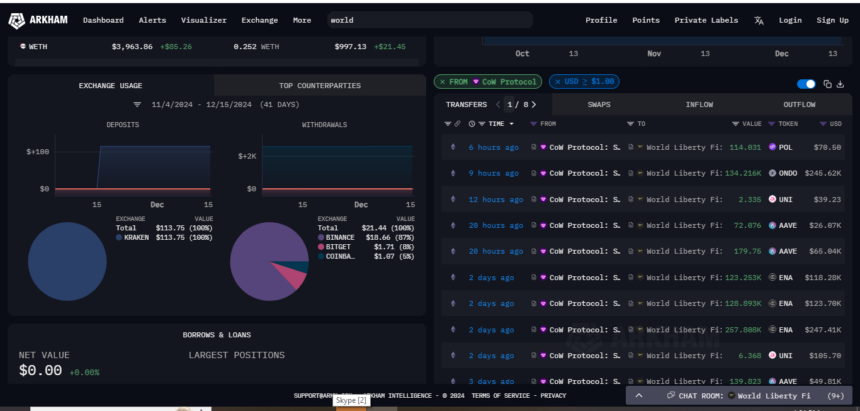Click the CoW Protocol sender in the POL row
Viewport: 860px width, 411px height.
pos(585,147)
